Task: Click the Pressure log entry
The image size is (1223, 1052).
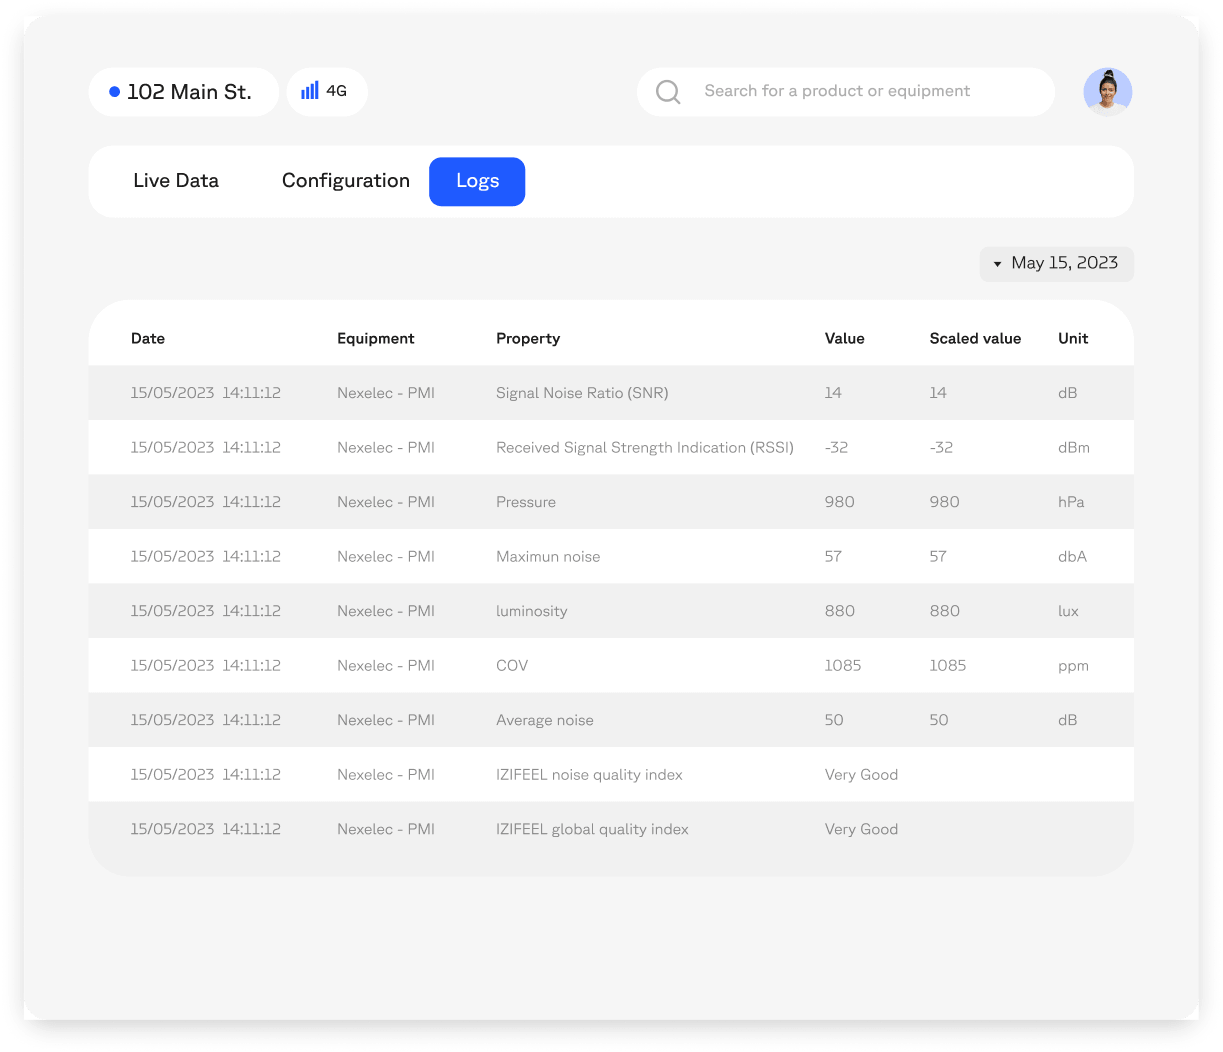Action: click(x=526, y=502)
